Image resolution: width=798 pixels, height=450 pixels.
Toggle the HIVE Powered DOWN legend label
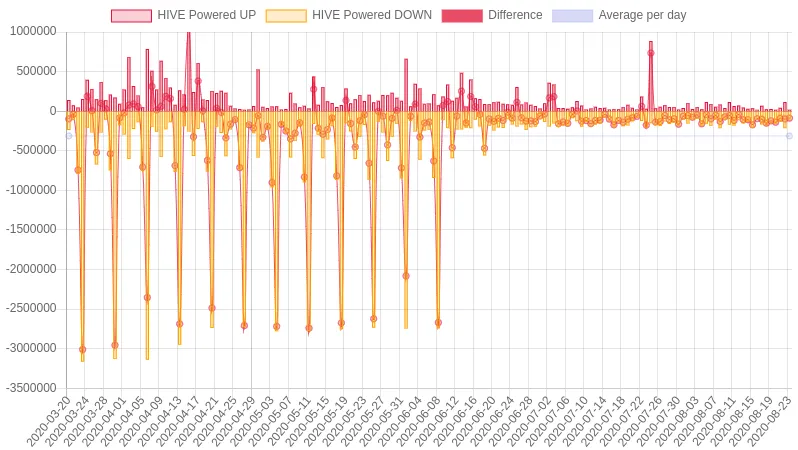point(372,15)
